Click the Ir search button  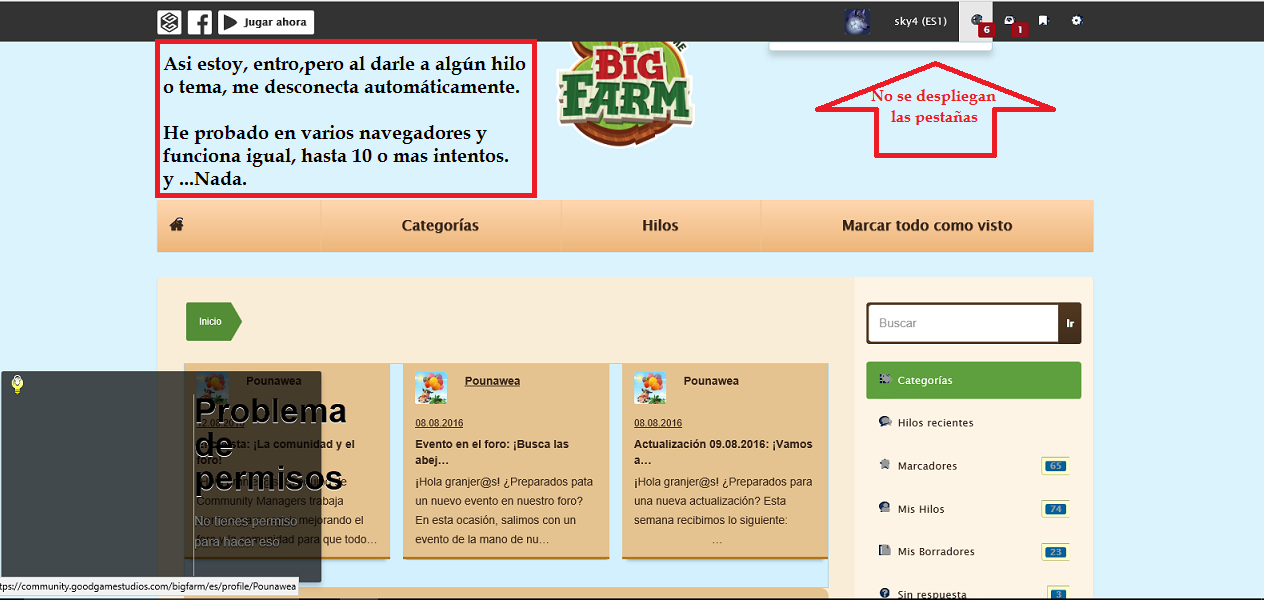click(1070, 323)
